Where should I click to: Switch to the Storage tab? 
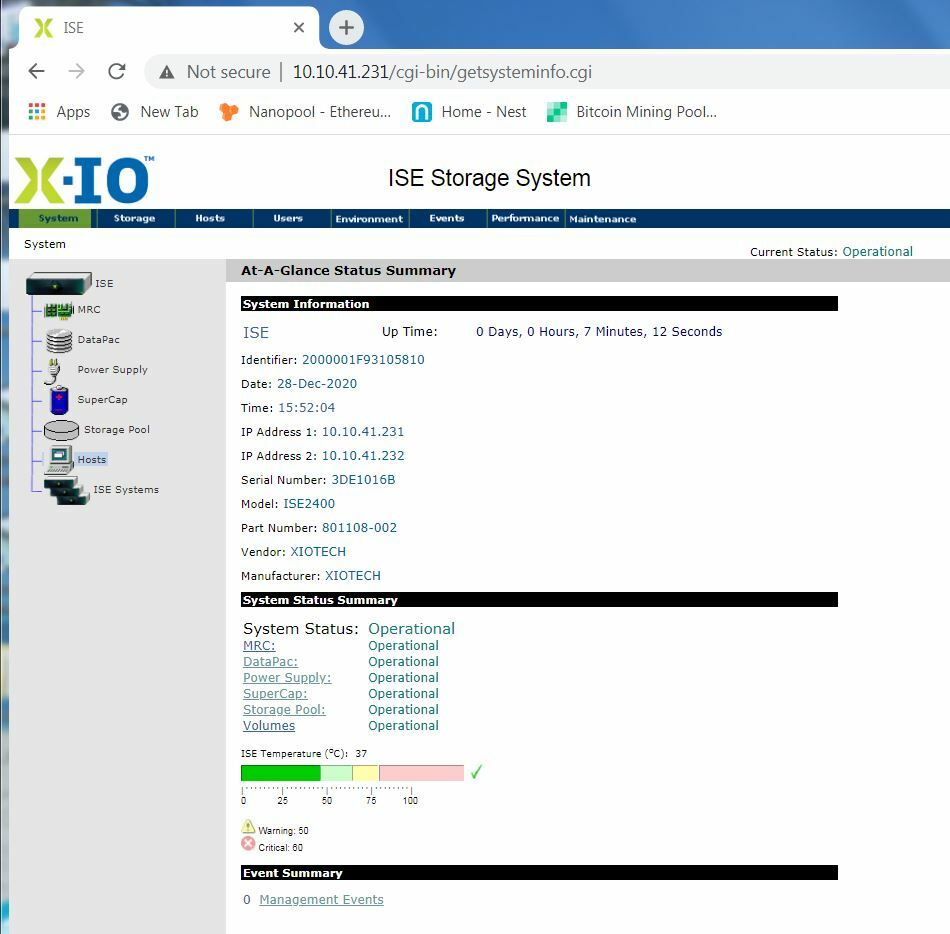point(136,218)
